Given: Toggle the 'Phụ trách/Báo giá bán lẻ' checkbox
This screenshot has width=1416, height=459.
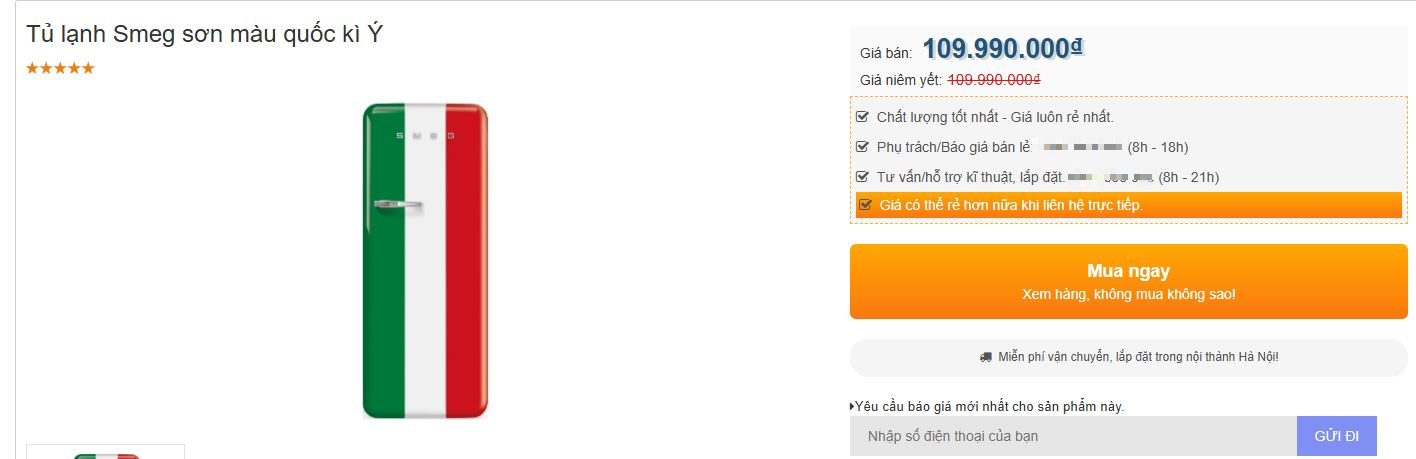Looking at the screenshot, I should pyautogui.click(x=863, y=147).
